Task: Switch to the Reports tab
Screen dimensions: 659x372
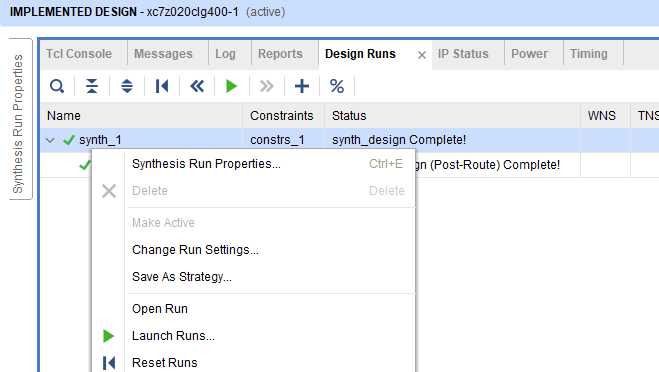Action: (280, 54)
